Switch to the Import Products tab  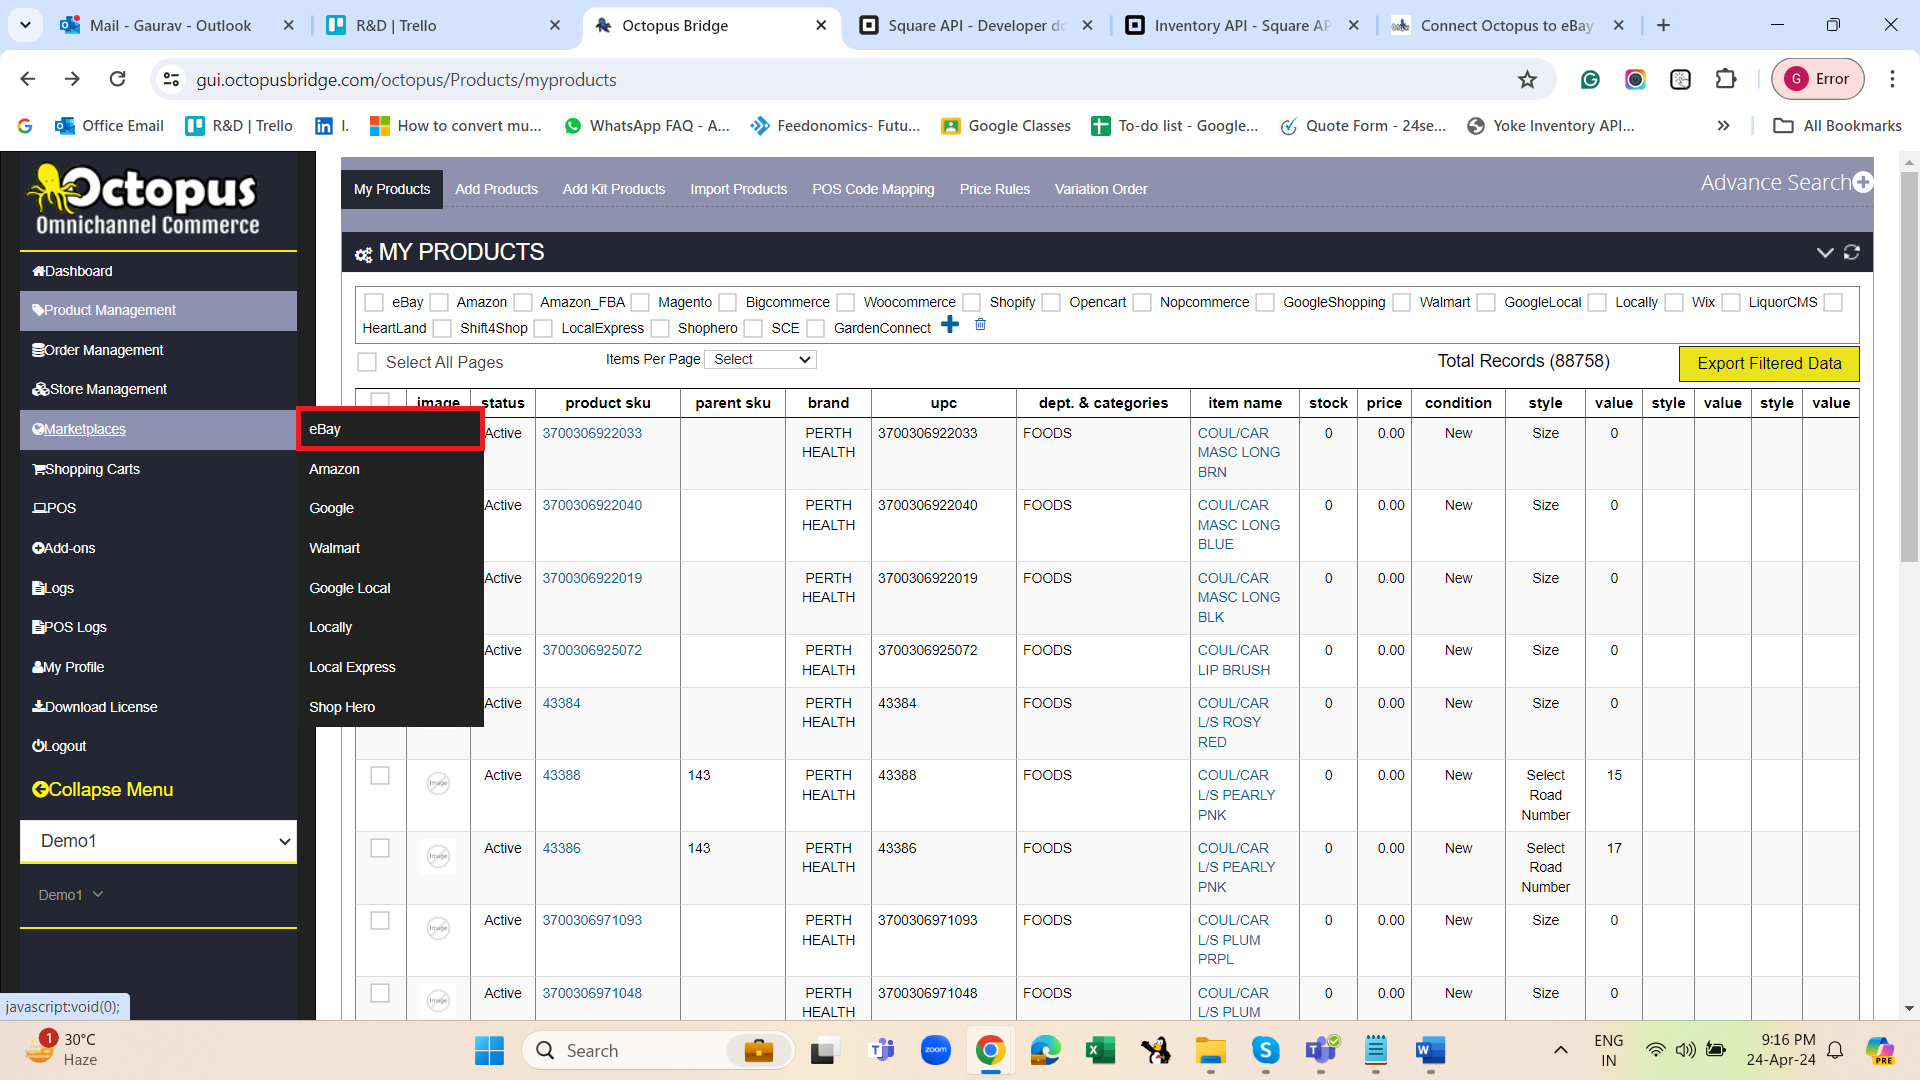click(x=738, y=189)
